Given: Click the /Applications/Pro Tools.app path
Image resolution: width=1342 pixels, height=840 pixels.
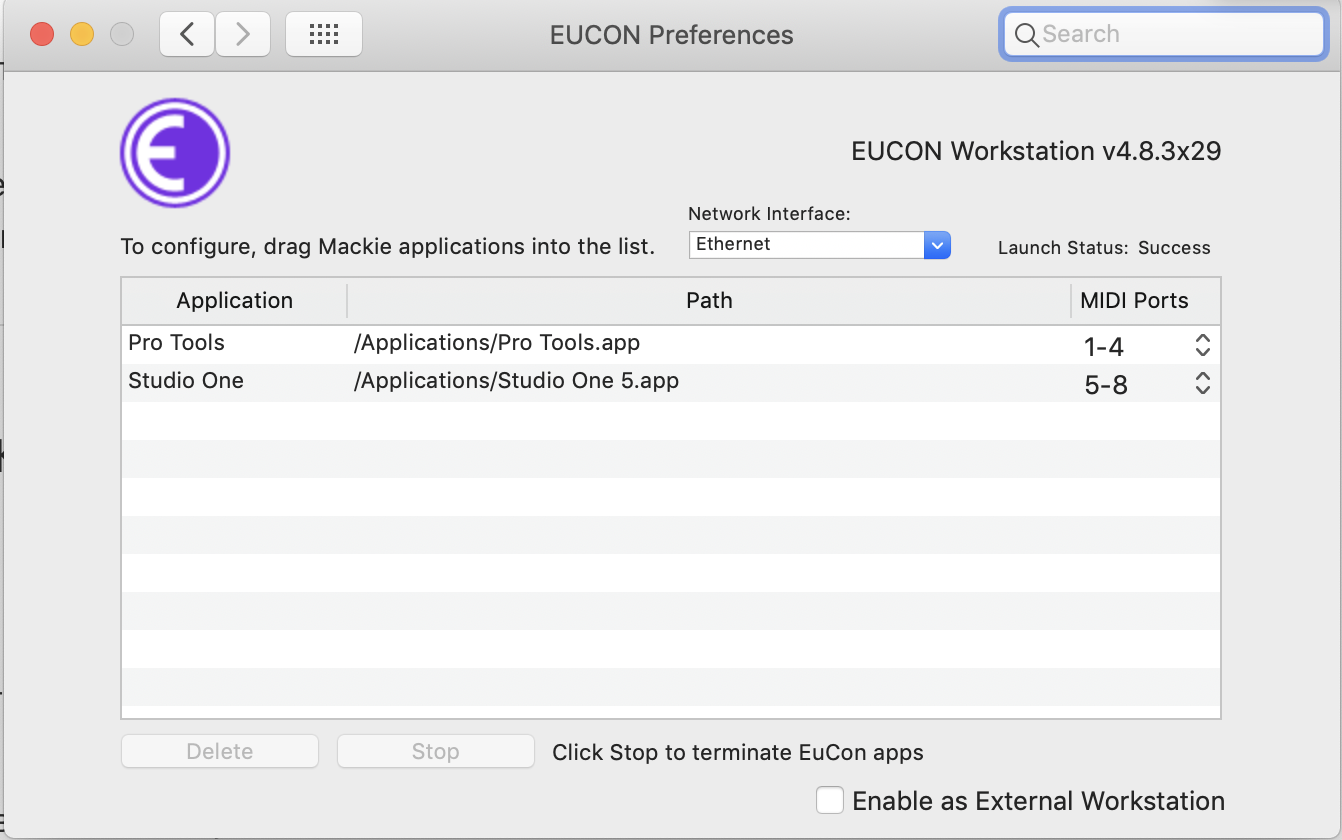Looking at the screenshot, I should [497, 343].
